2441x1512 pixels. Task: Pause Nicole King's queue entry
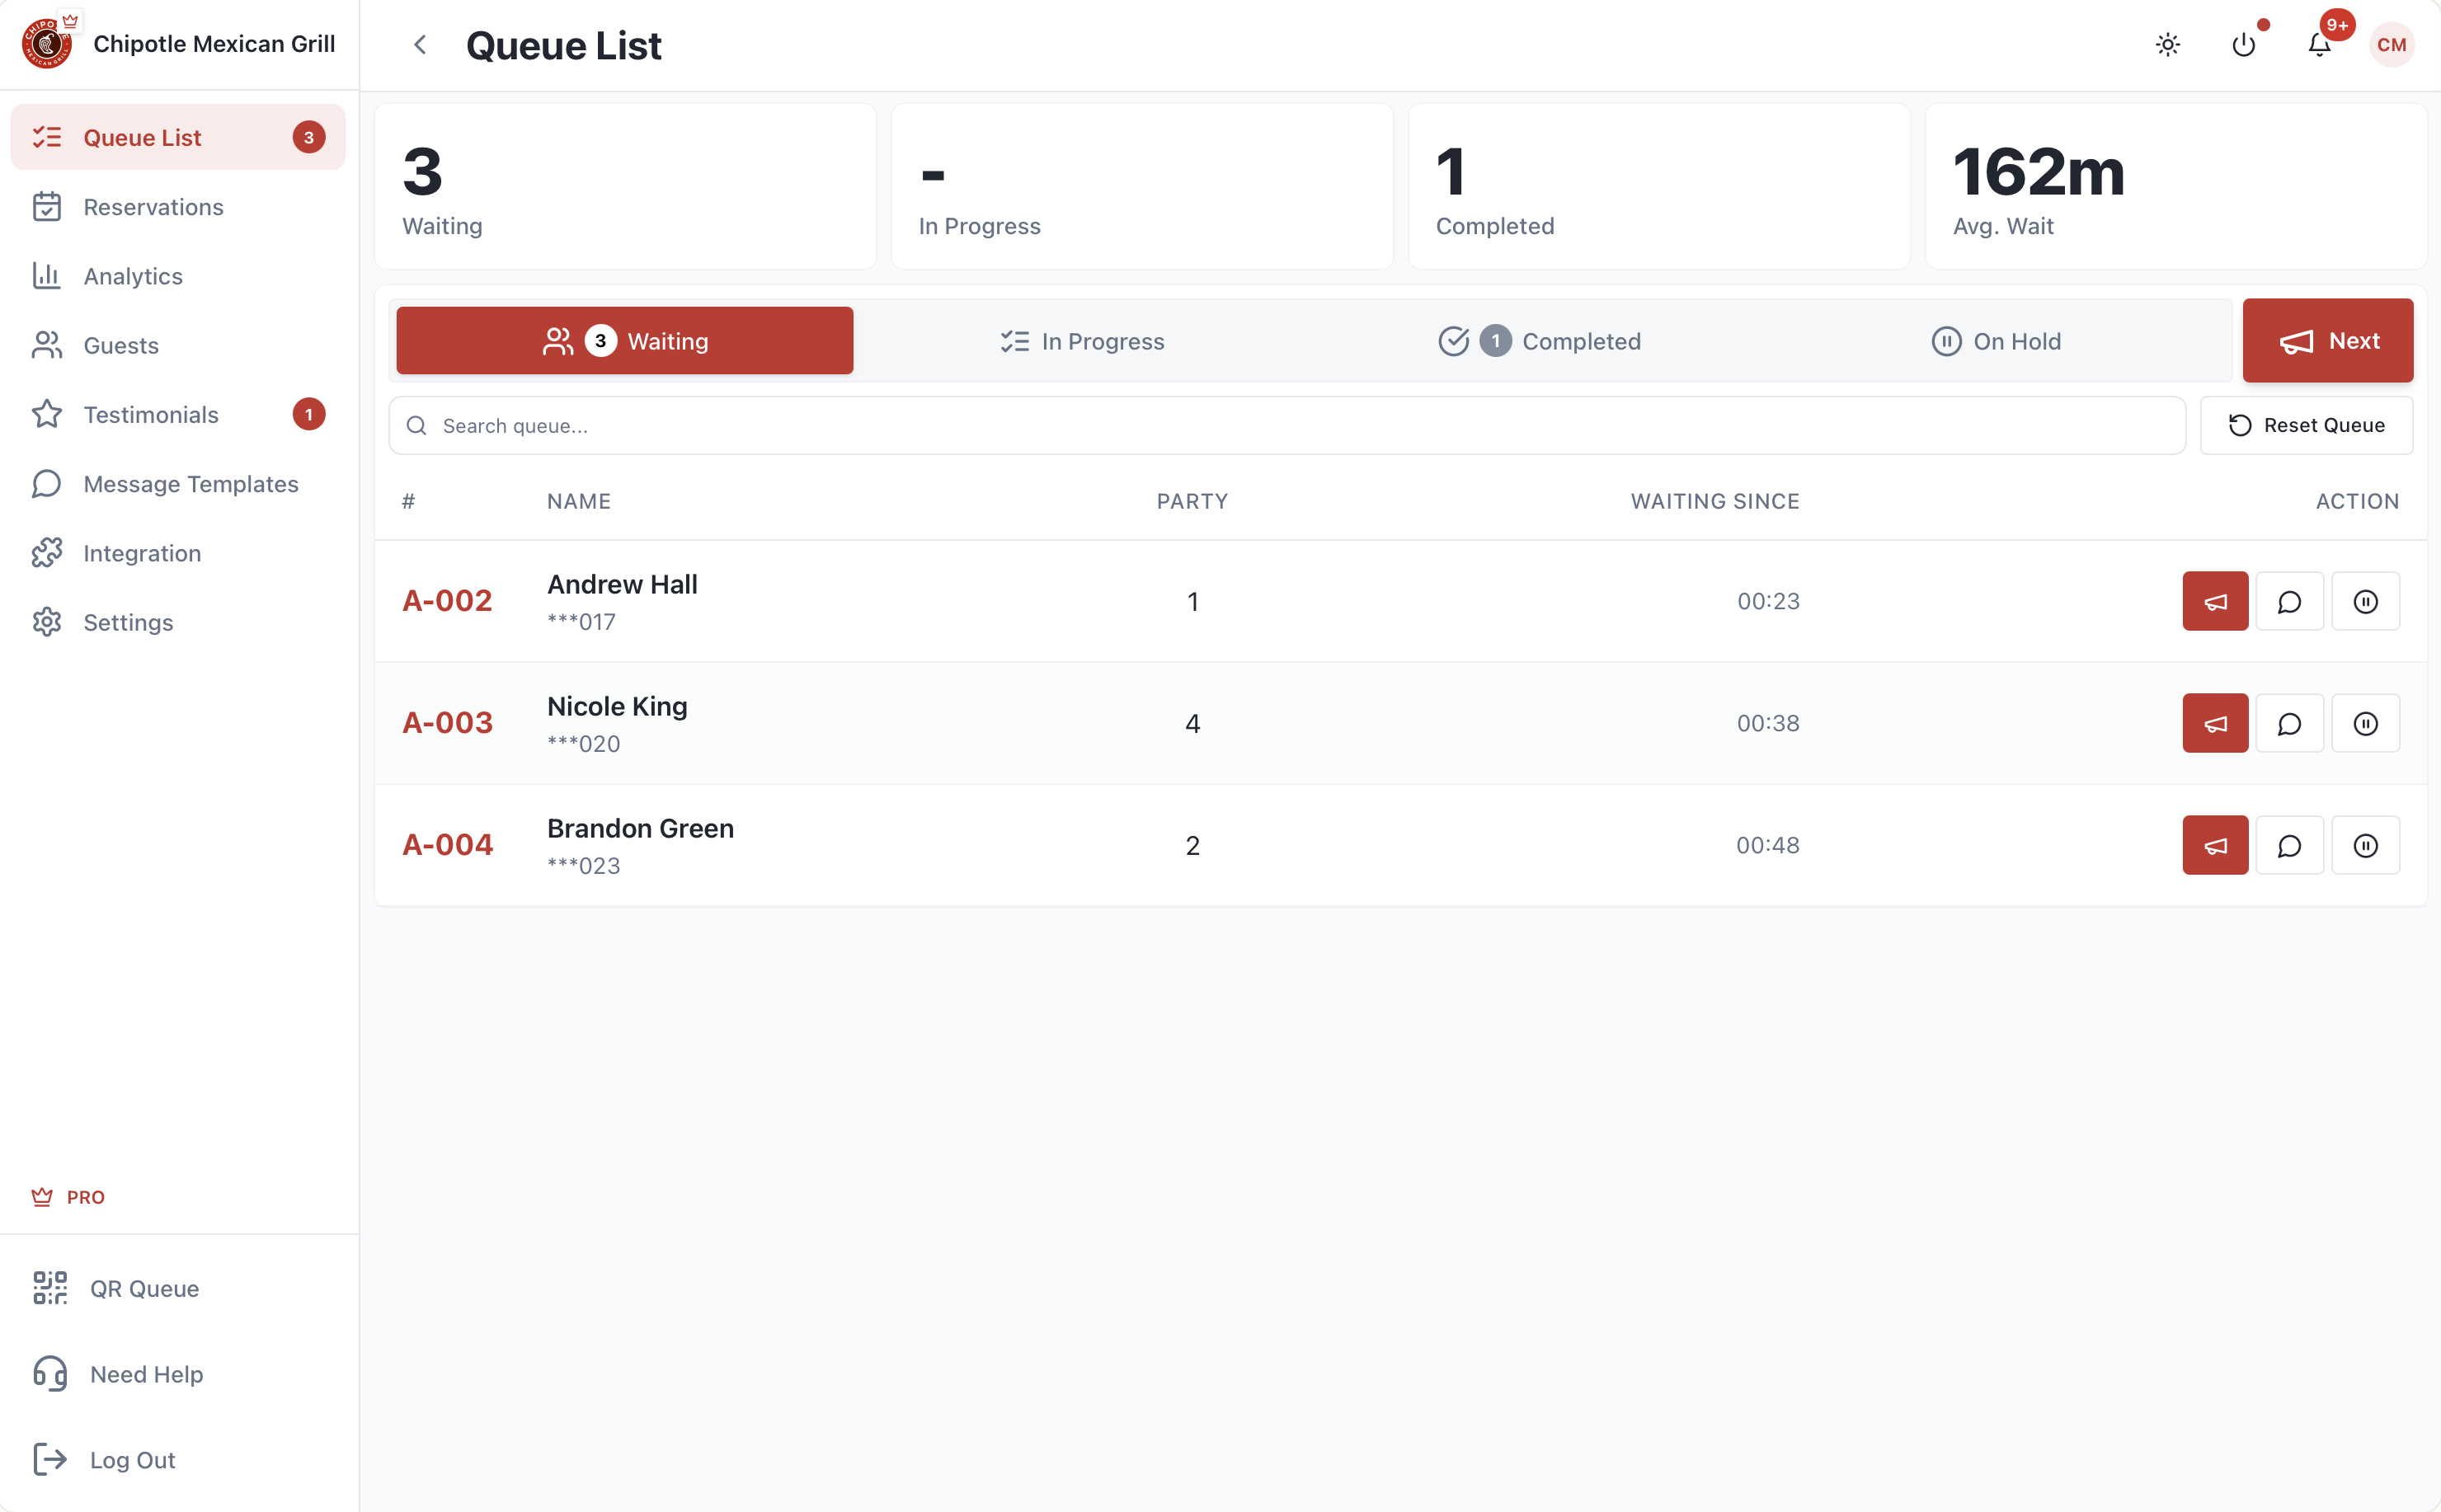tap(2364, 723)
